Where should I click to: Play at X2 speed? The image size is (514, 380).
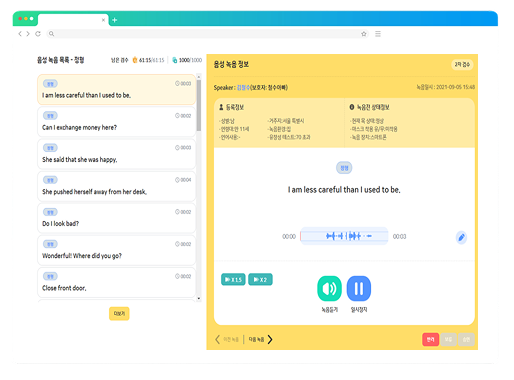pyautogui.click(x=260, y=279)
